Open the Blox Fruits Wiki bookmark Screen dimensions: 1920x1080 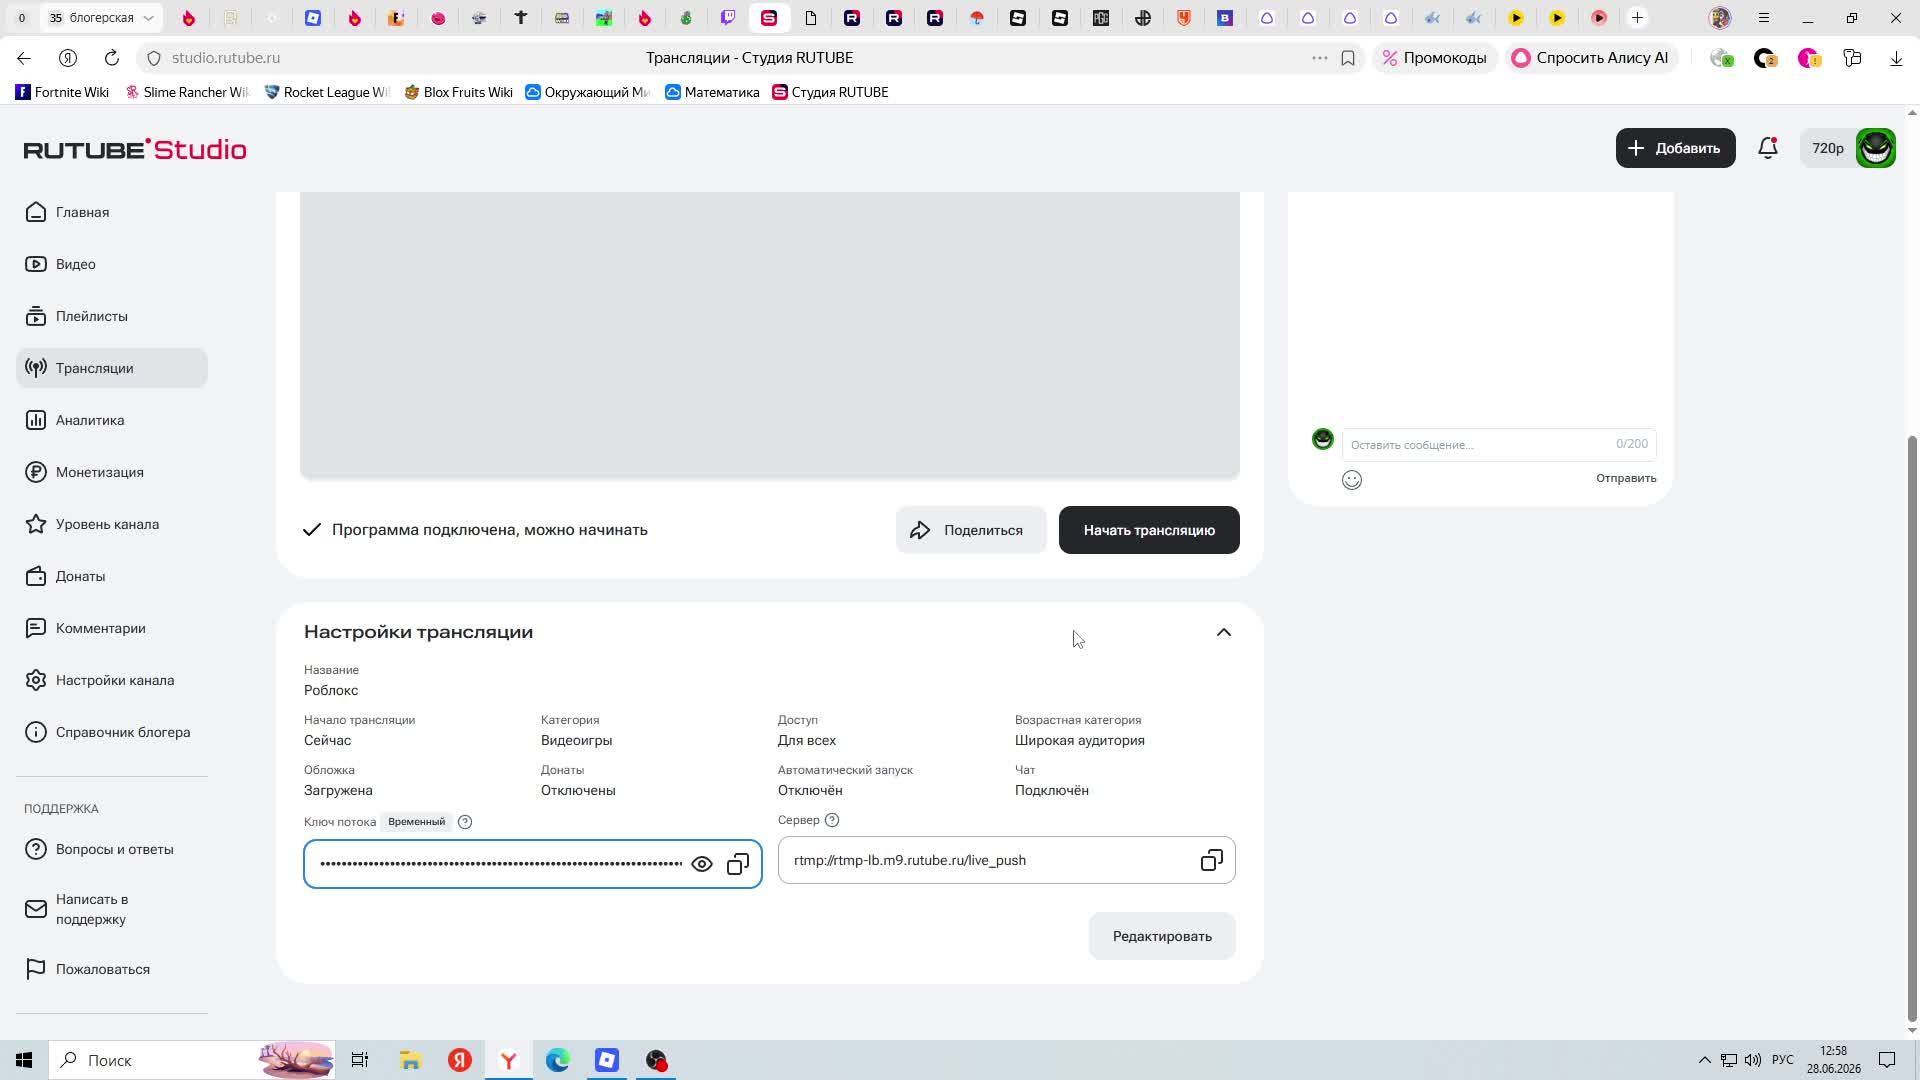point(459,92)
